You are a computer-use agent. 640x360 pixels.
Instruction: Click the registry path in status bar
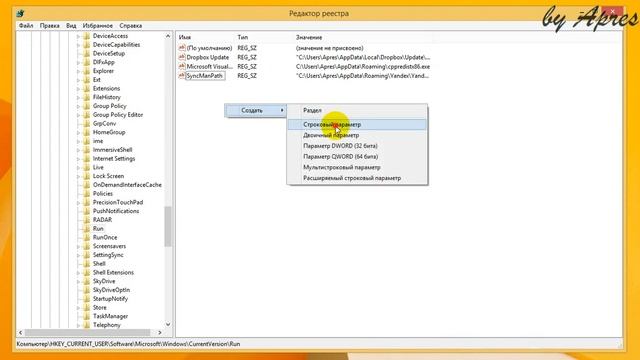(128, 344)
